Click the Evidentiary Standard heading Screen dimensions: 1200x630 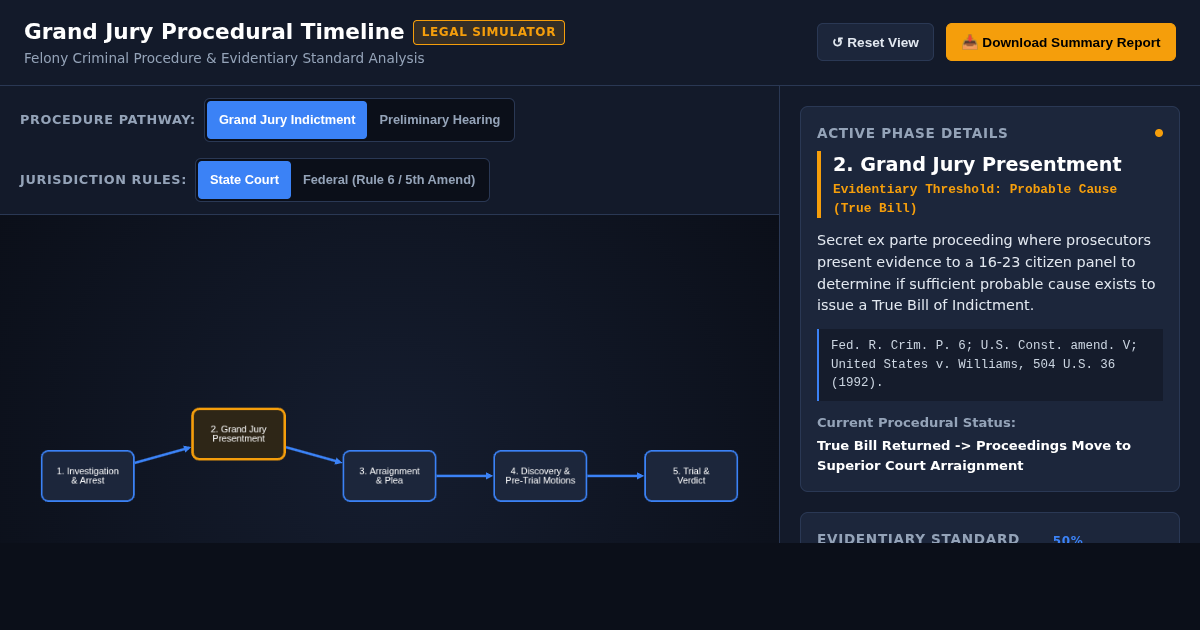tap(918, 538)
